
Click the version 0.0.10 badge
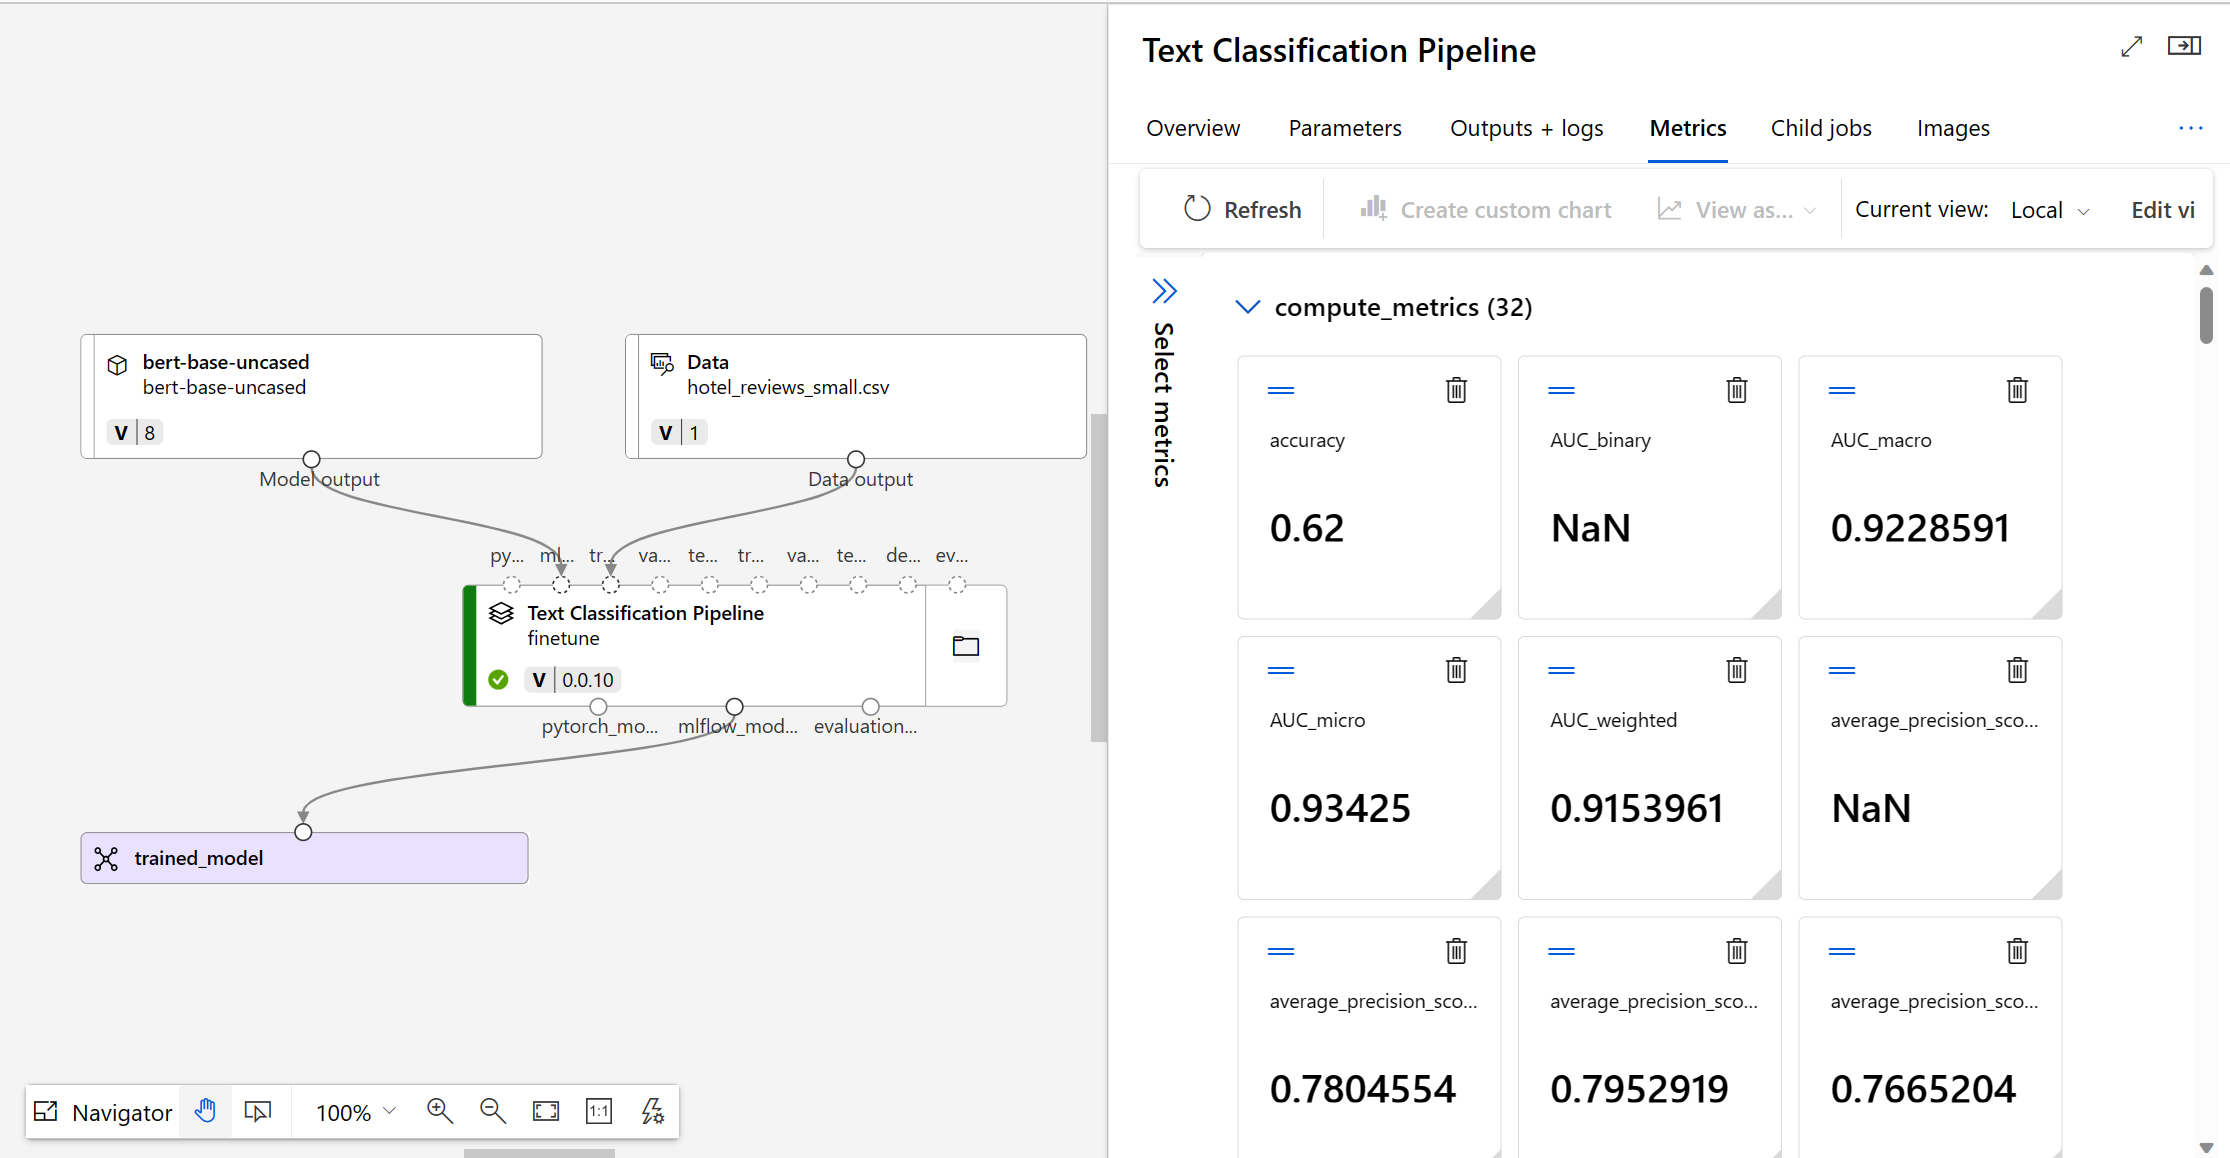coord(573,680)
